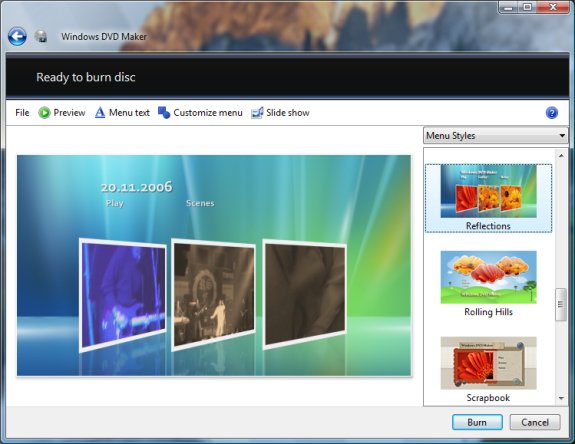Click the 20.11.2006 title in preview

coord(136,187)
